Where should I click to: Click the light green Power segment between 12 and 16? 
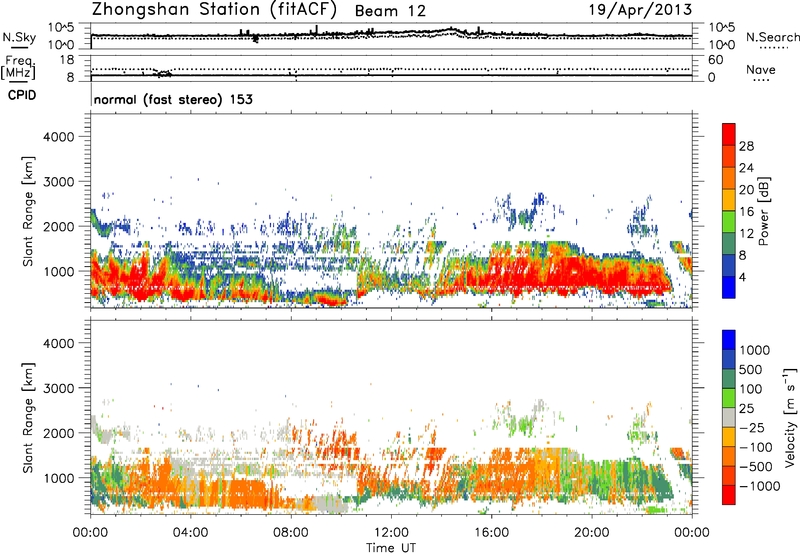point(729,221)
